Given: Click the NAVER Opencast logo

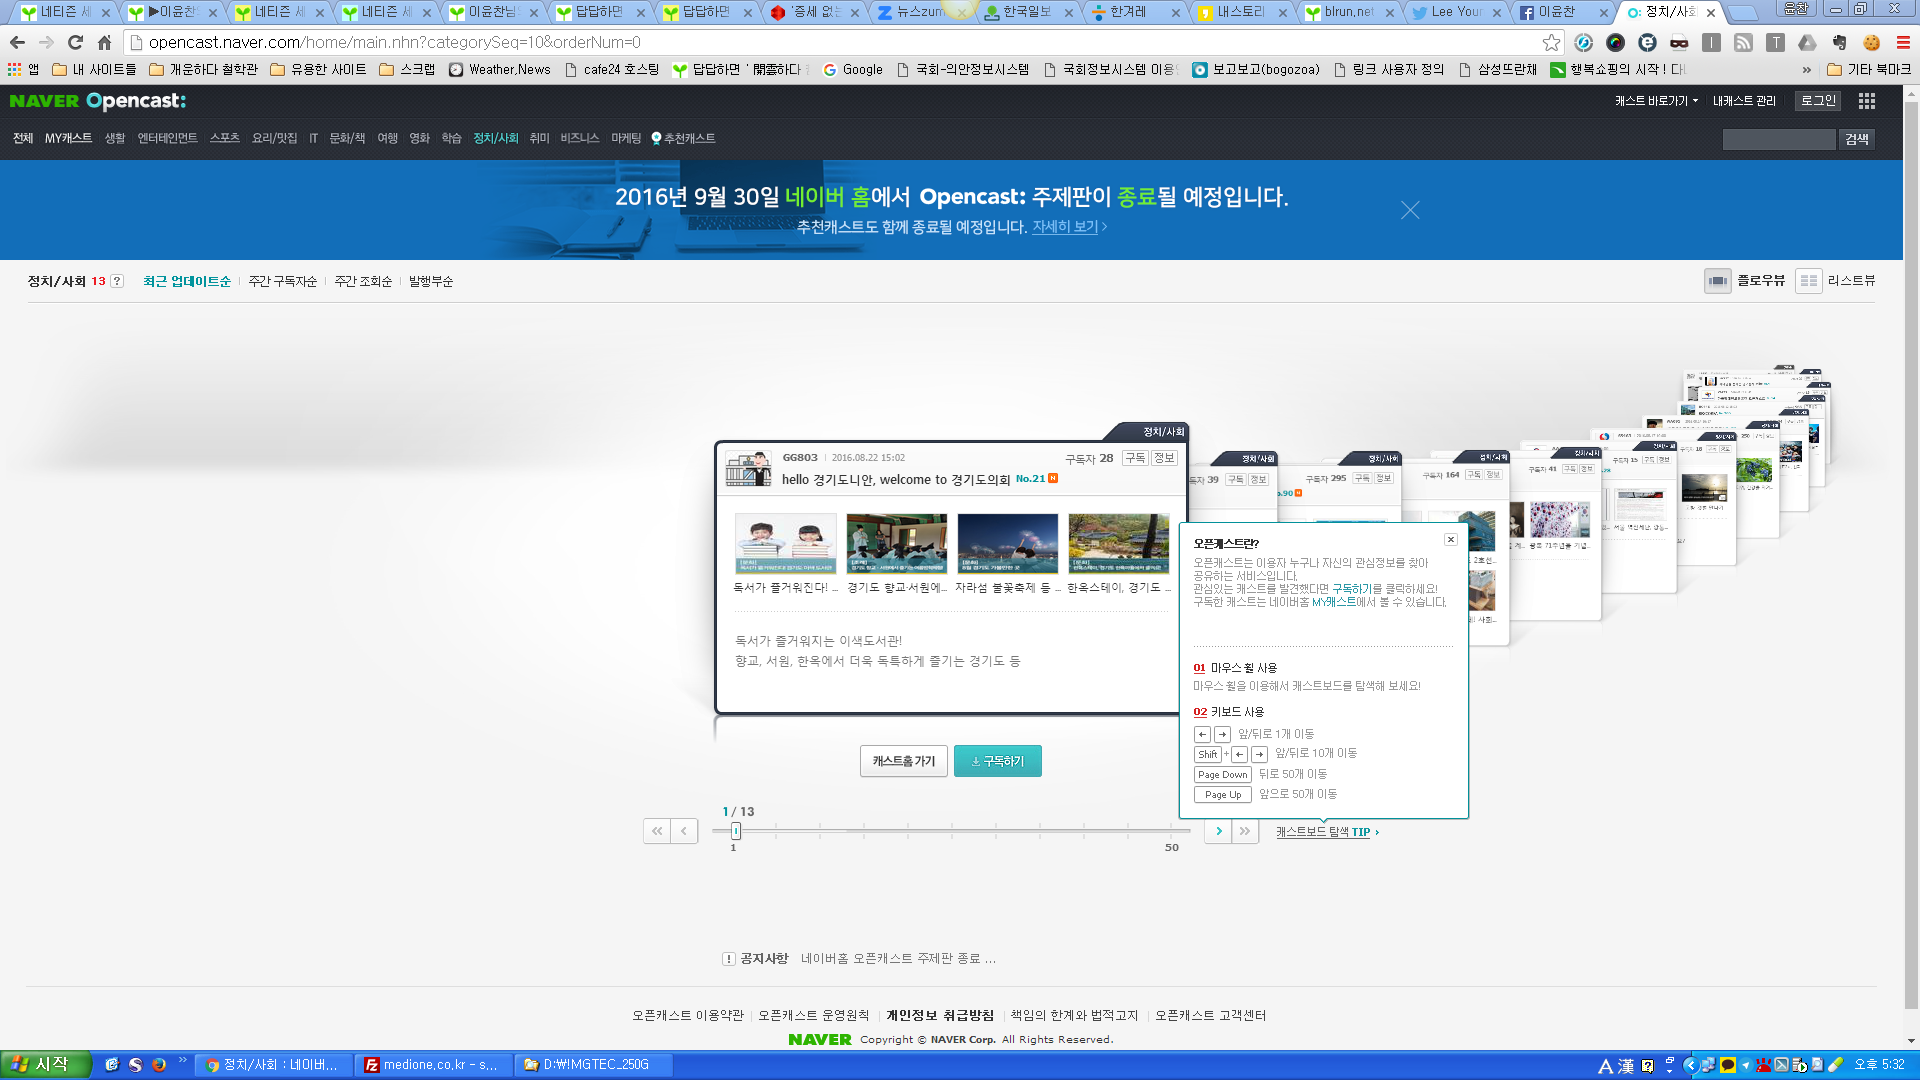Looking at the screenshot, I should tap(97, 101).
